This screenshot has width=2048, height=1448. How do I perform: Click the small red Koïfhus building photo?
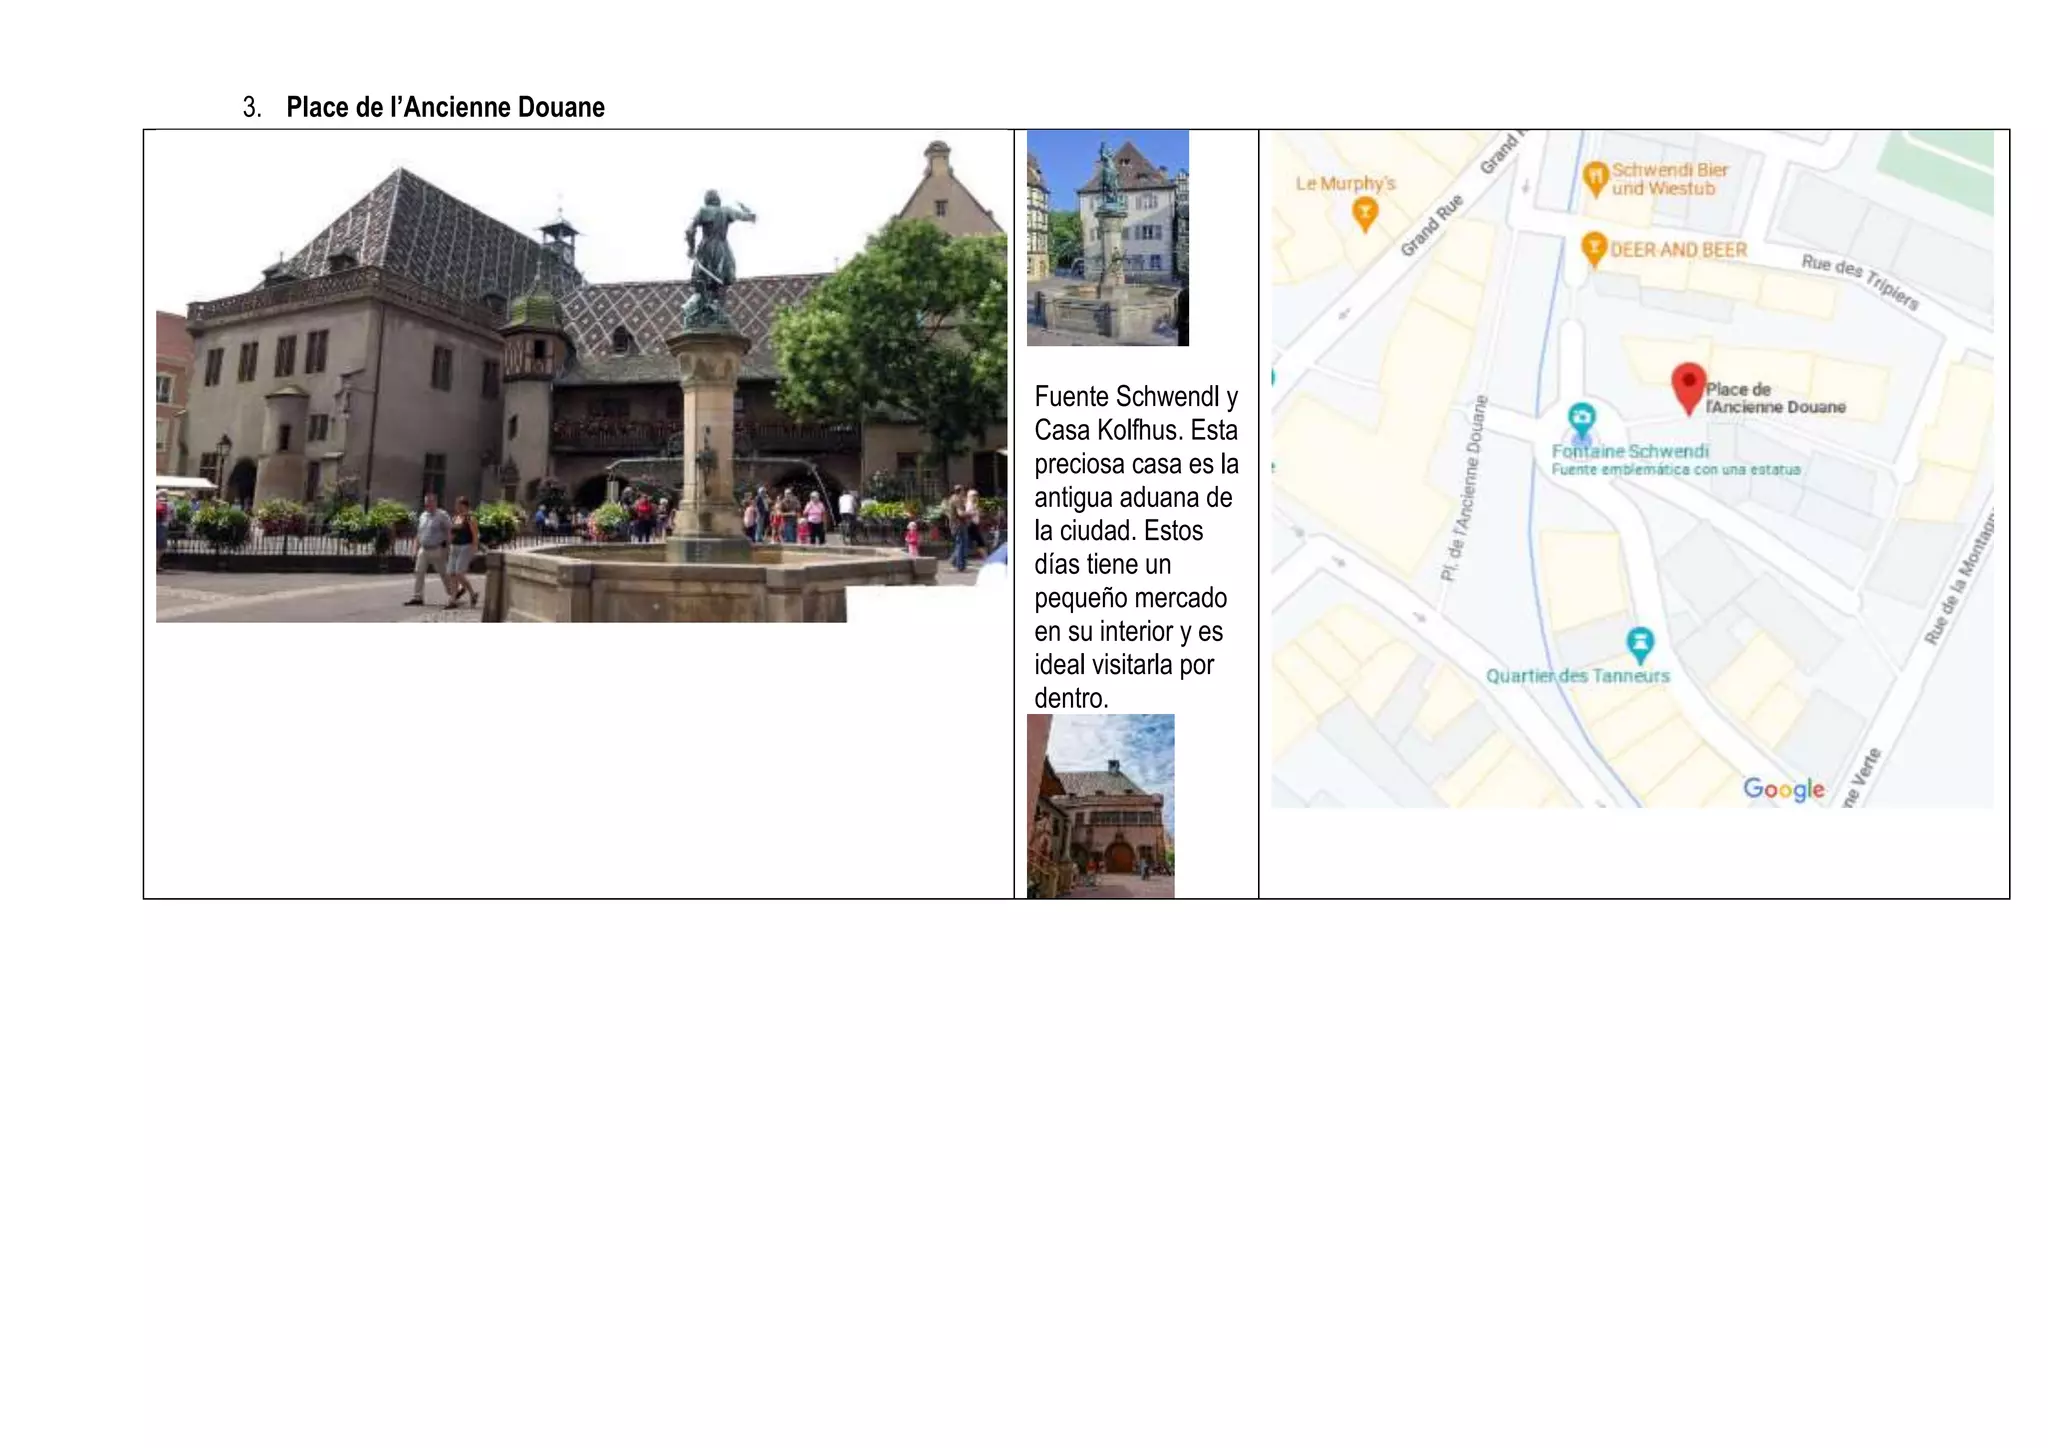click(1101, 806)
